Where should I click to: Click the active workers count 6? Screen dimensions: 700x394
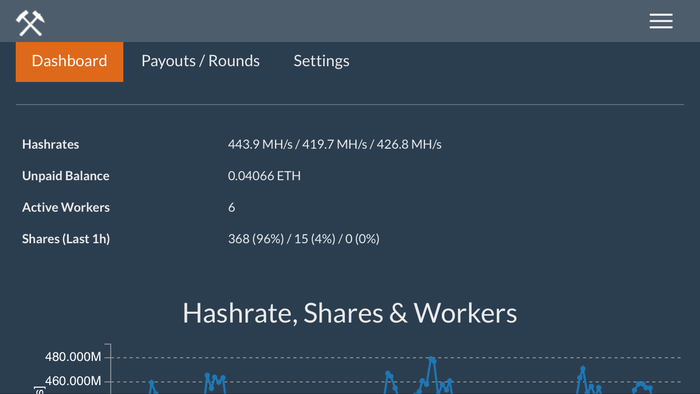tap(231, 207)
